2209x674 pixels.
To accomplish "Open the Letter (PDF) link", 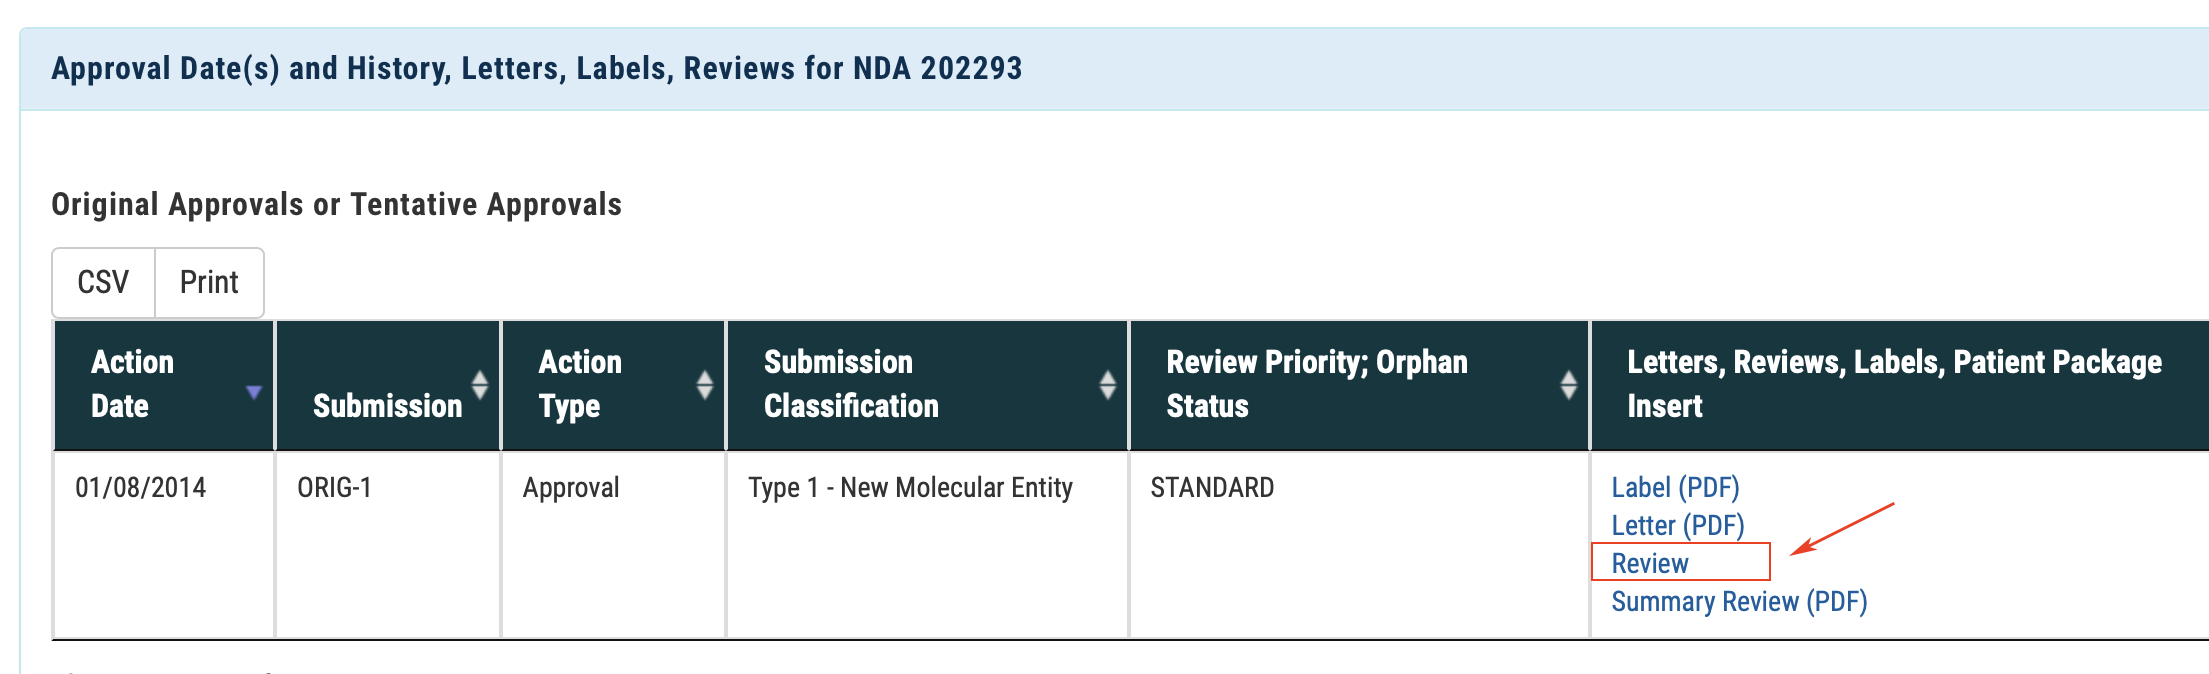I will [x=1677, y=526].
